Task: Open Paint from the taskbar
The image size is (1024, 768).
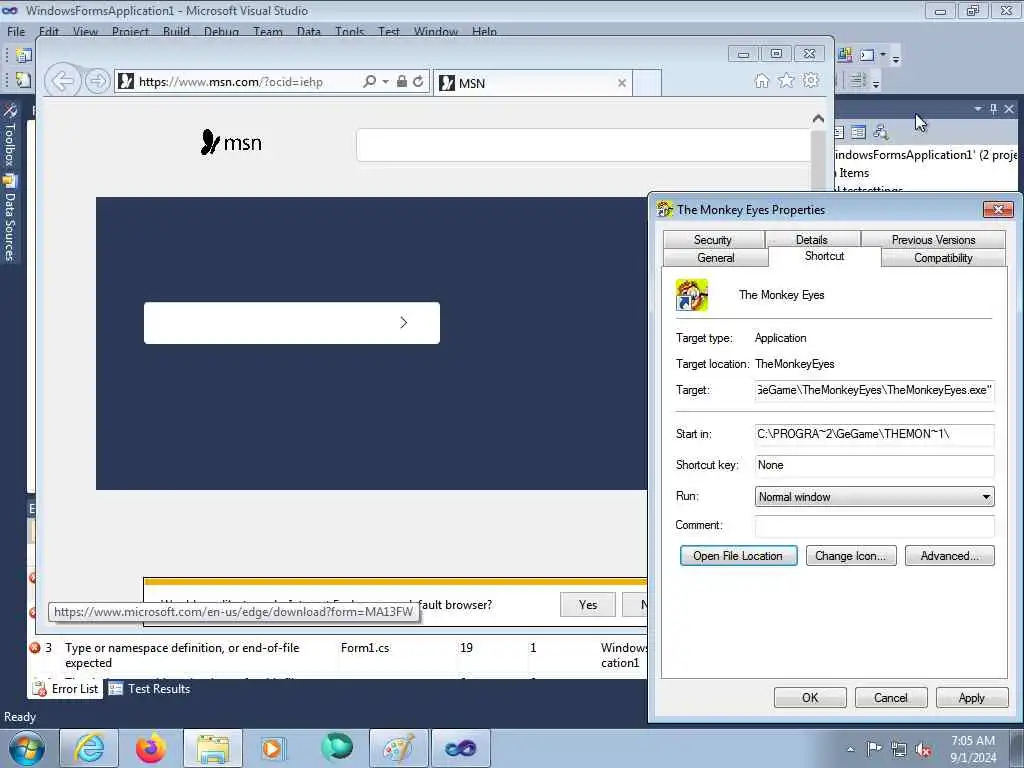Action: 398,748
